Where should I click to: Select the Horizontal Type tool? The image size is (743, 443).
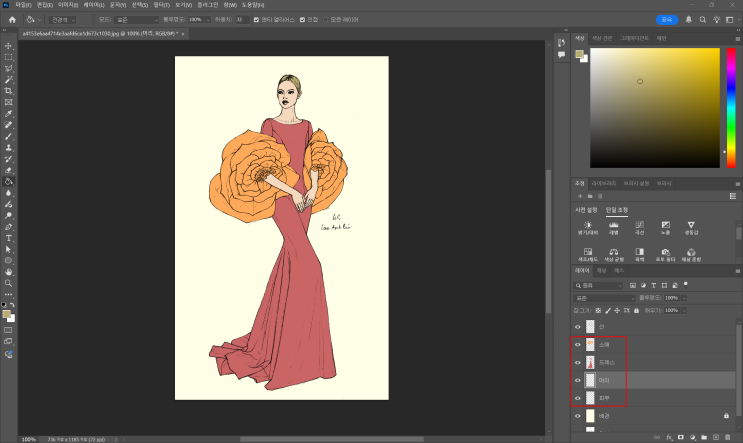point(8,238)
